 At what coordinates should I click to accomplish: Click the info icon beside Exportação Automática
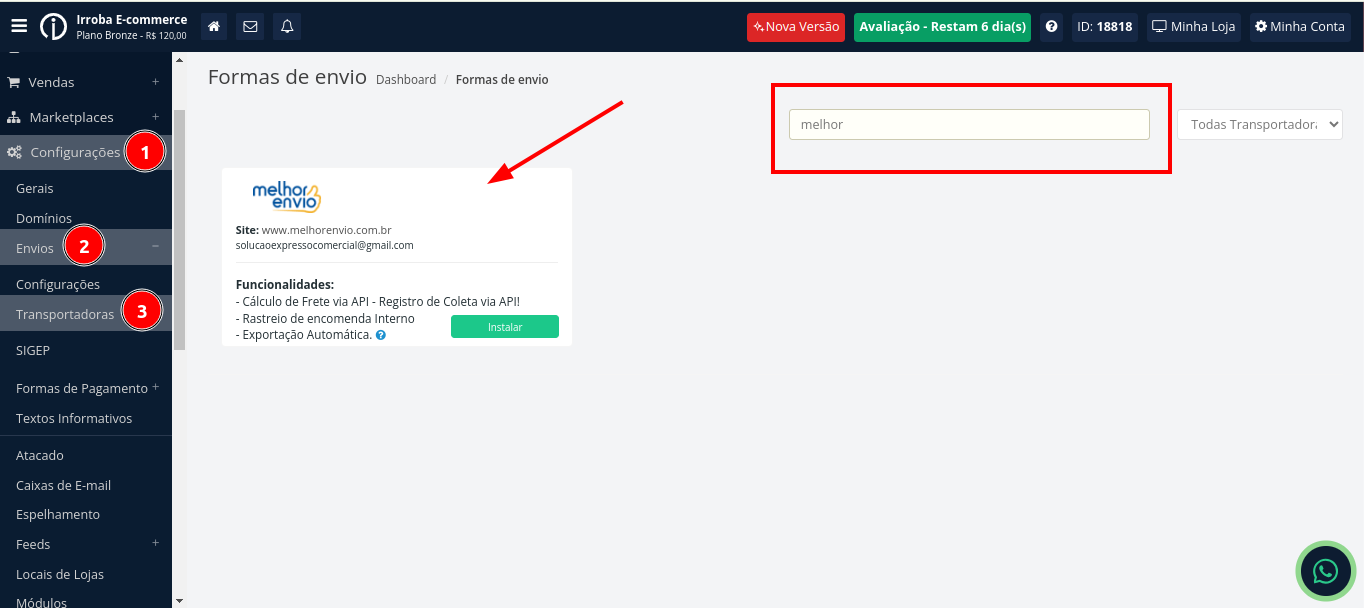(381, 336)
